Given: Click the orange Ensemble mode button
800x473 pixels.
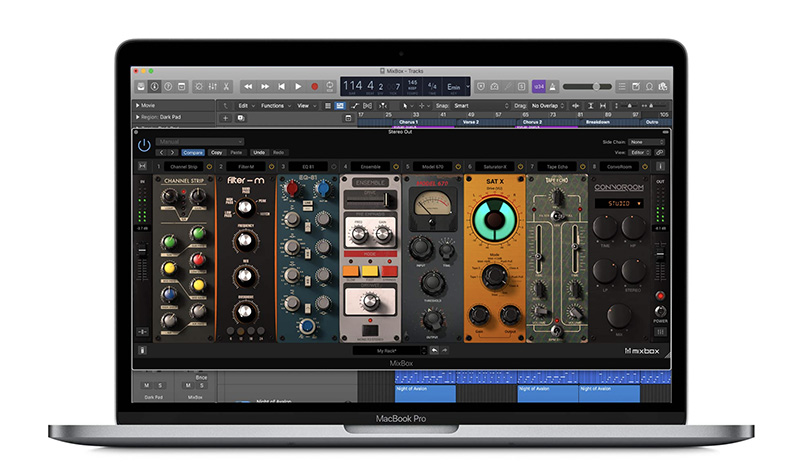Looking at the screenshot, I should pyautogui.click(x=351, y=271).
